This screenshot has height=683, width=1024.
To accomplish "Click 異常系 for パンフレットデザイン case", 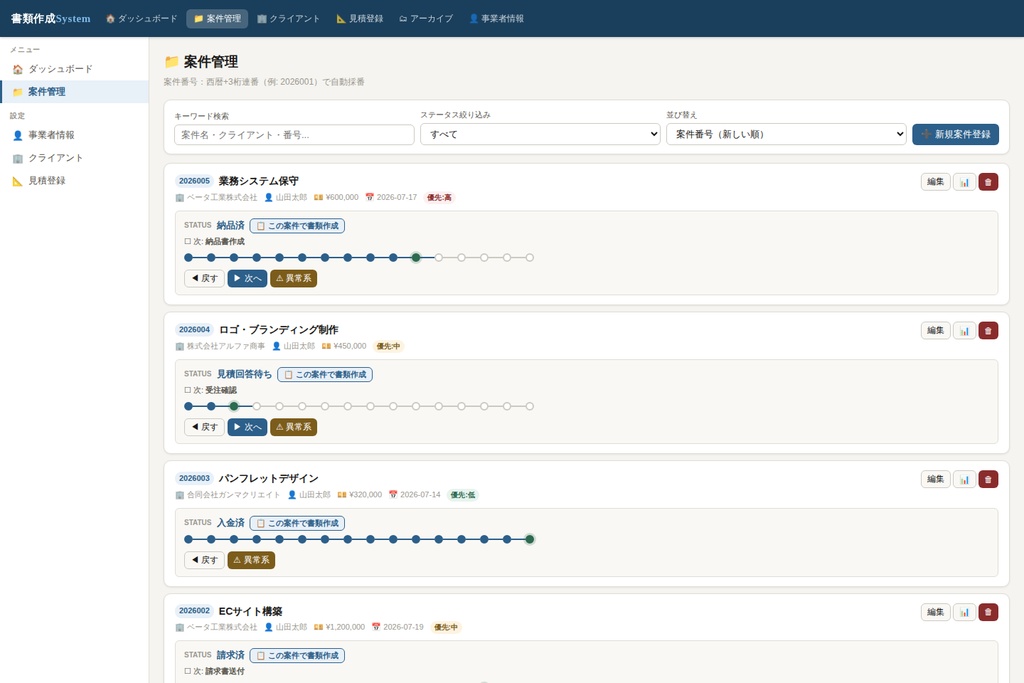I will click(251, 560).
